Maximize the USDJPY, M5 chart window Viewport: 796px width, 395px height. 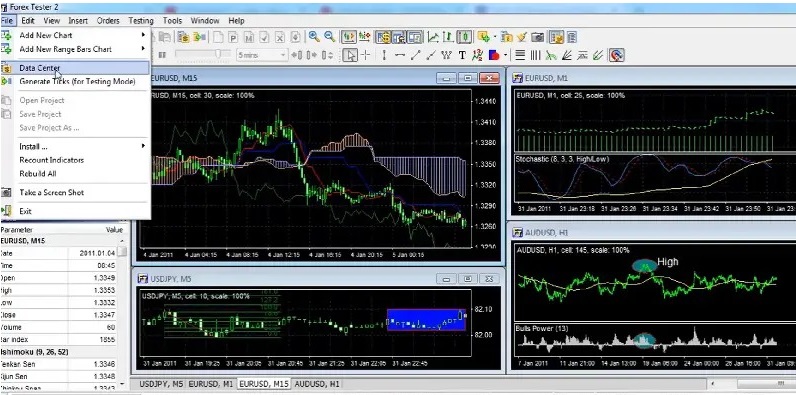(468, 279)
